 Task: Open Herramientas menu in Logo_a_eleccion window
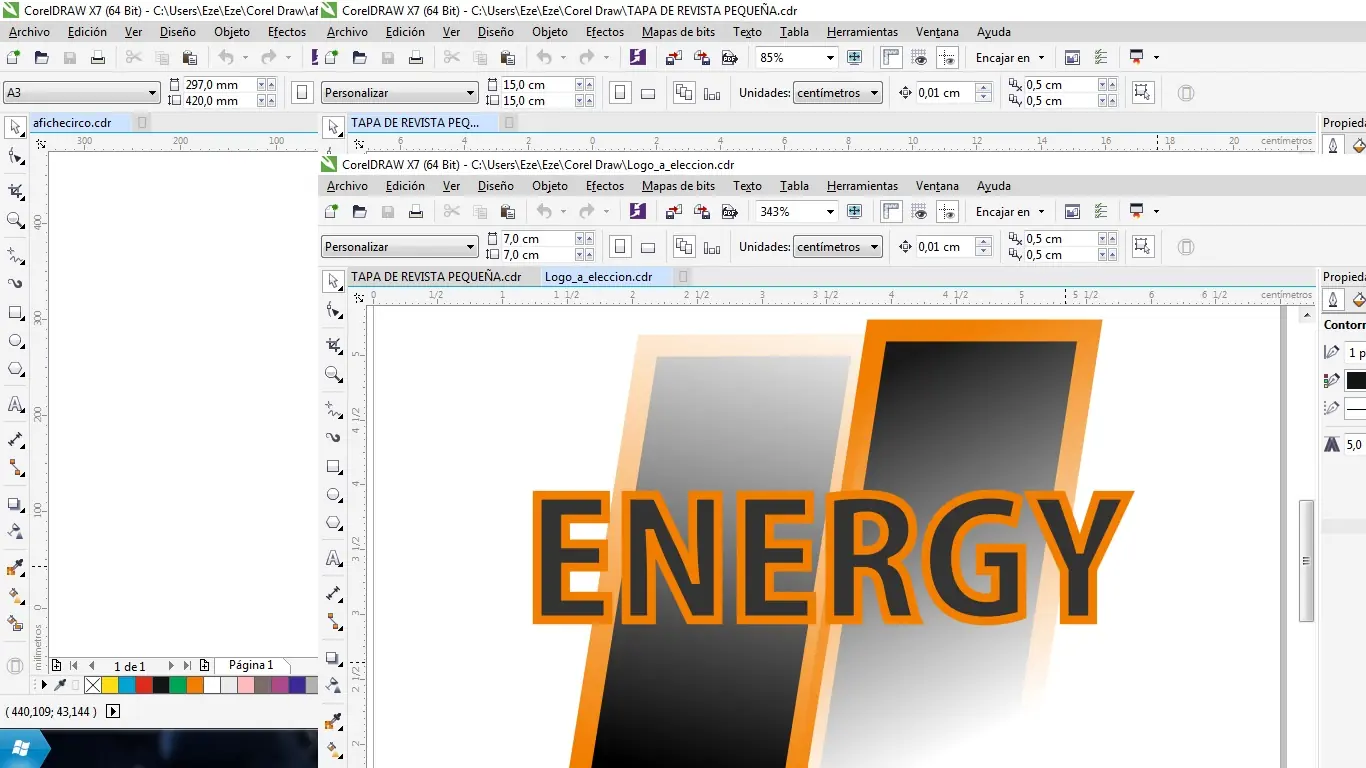(862, 186)
